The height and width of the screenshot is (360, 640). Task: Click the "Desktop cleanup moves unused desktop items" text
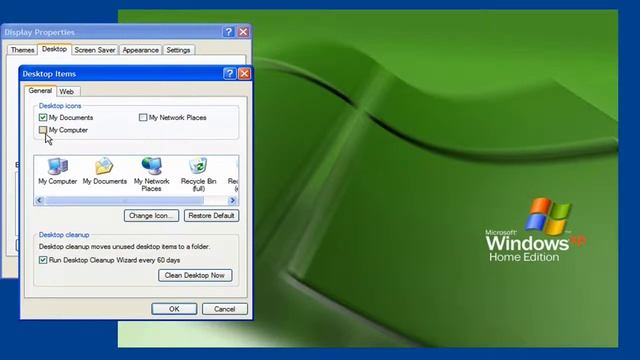click(x=124, y=247)
